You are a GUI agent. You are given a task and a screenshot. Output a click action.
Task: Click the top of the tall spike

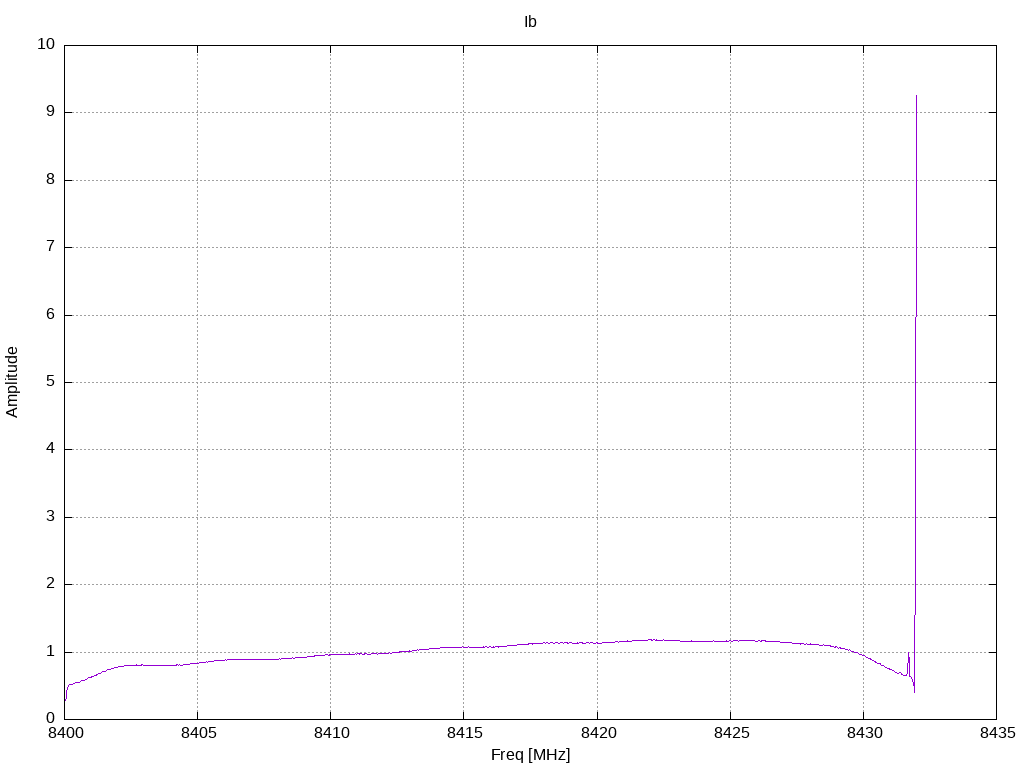coord(916,96)
